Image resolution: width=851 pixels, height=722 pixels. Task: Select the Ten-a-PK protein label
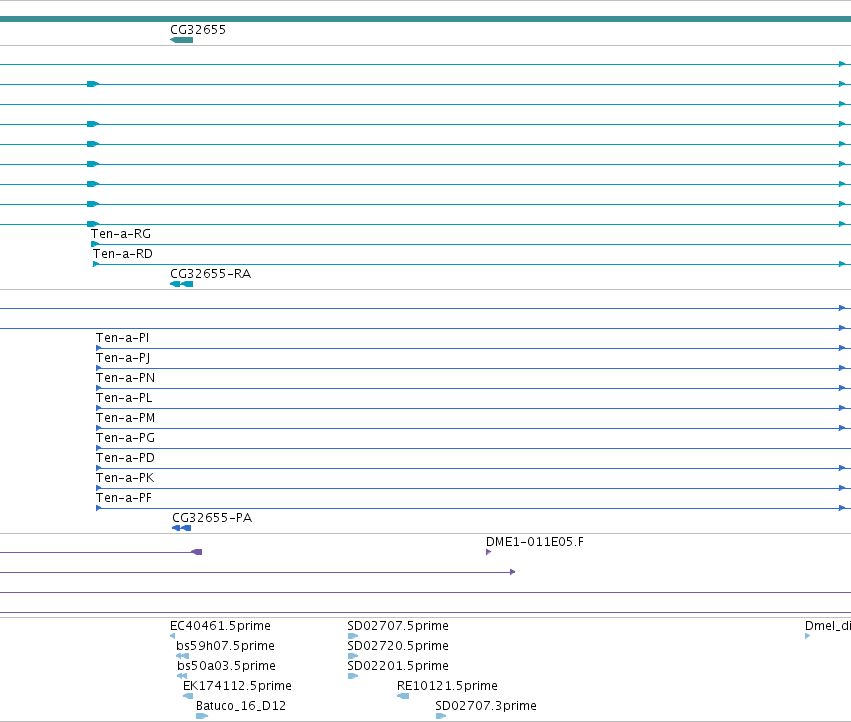point(125,478)
